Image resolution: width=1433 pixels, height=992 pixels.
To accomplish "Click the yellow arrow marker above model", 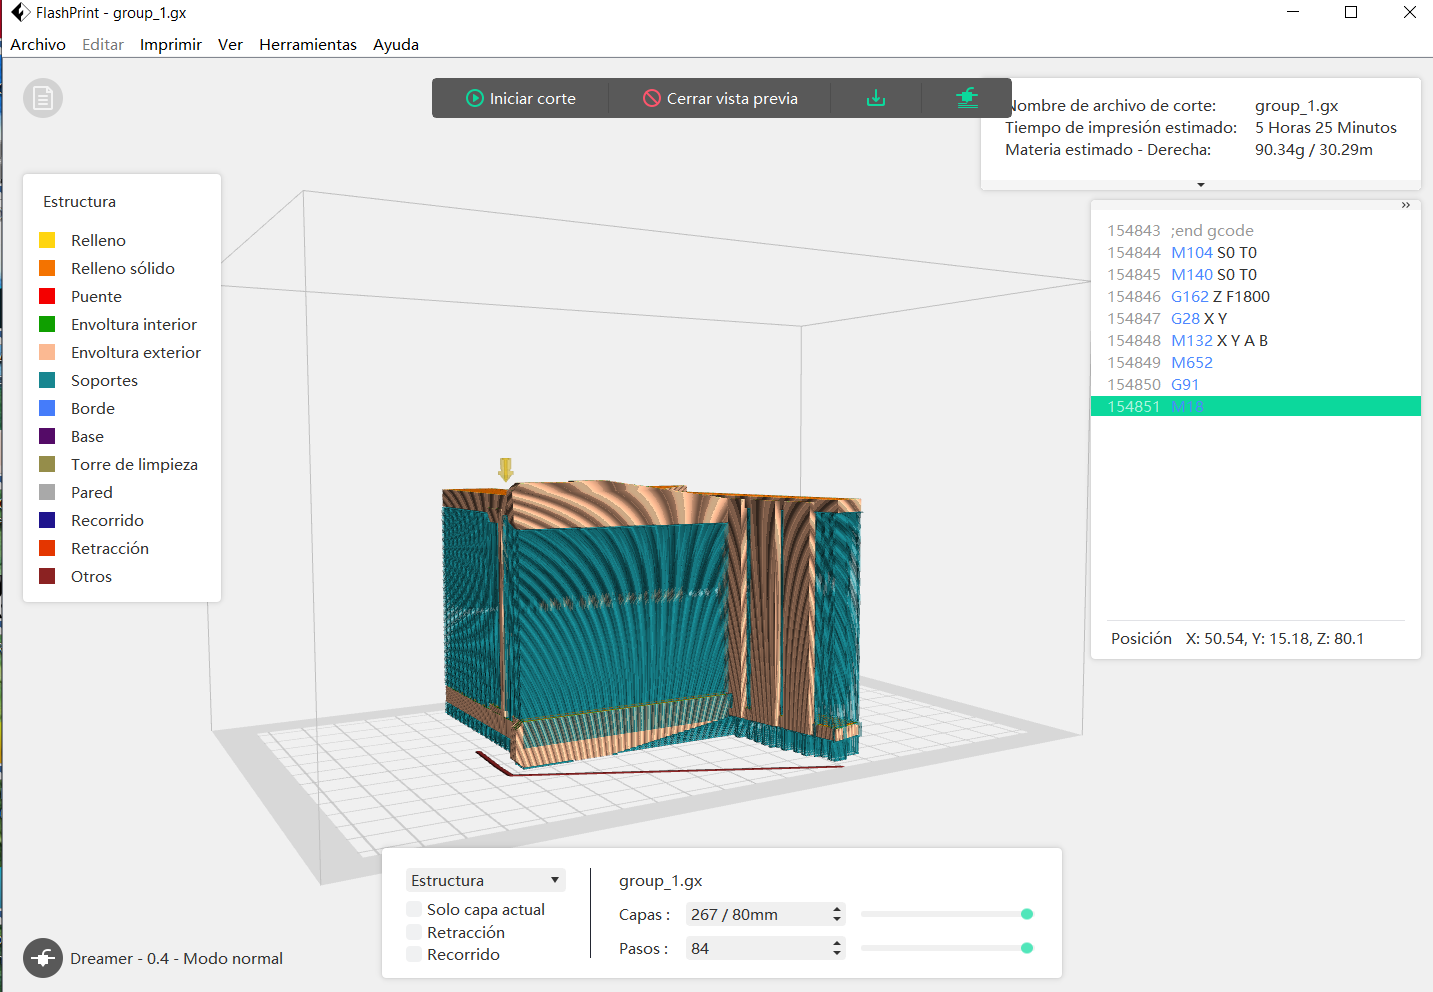I will pos(506,469).
